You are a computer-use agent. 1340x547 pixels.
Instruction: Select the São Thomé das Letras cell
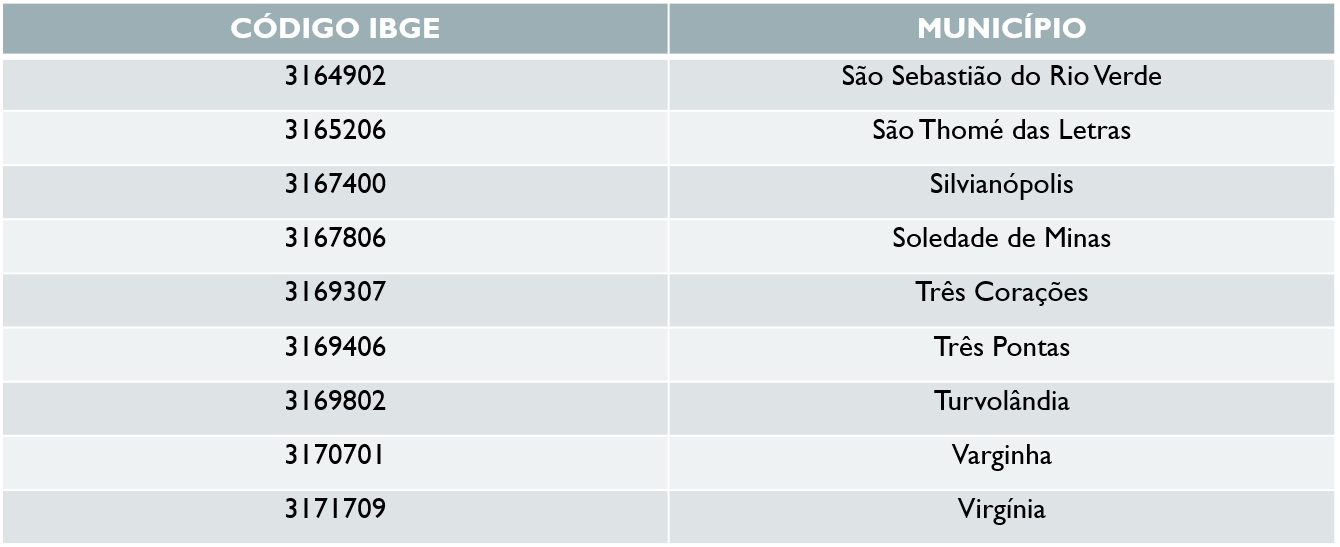click(x=1001, y=138)
